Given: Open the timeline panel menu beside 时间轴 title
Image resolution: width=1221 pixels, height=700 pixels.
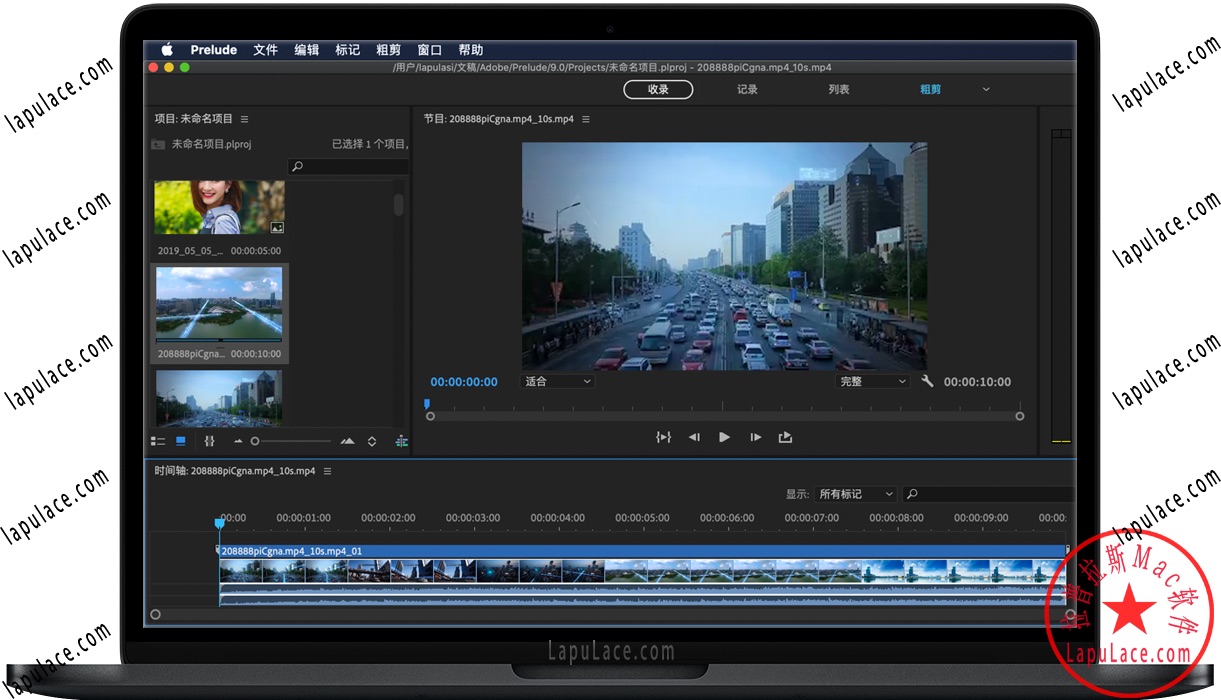Looking at the screenshot, I should point(328,470).
